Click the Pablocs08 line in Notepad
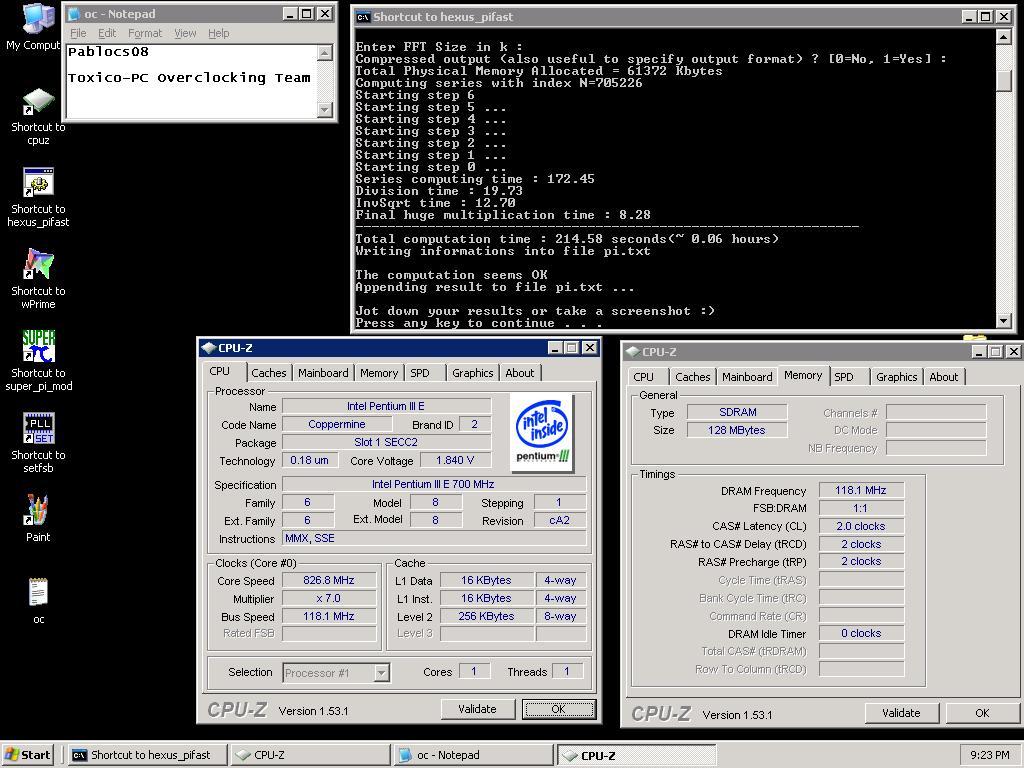 pyautogui.click(x=108, y=52)
